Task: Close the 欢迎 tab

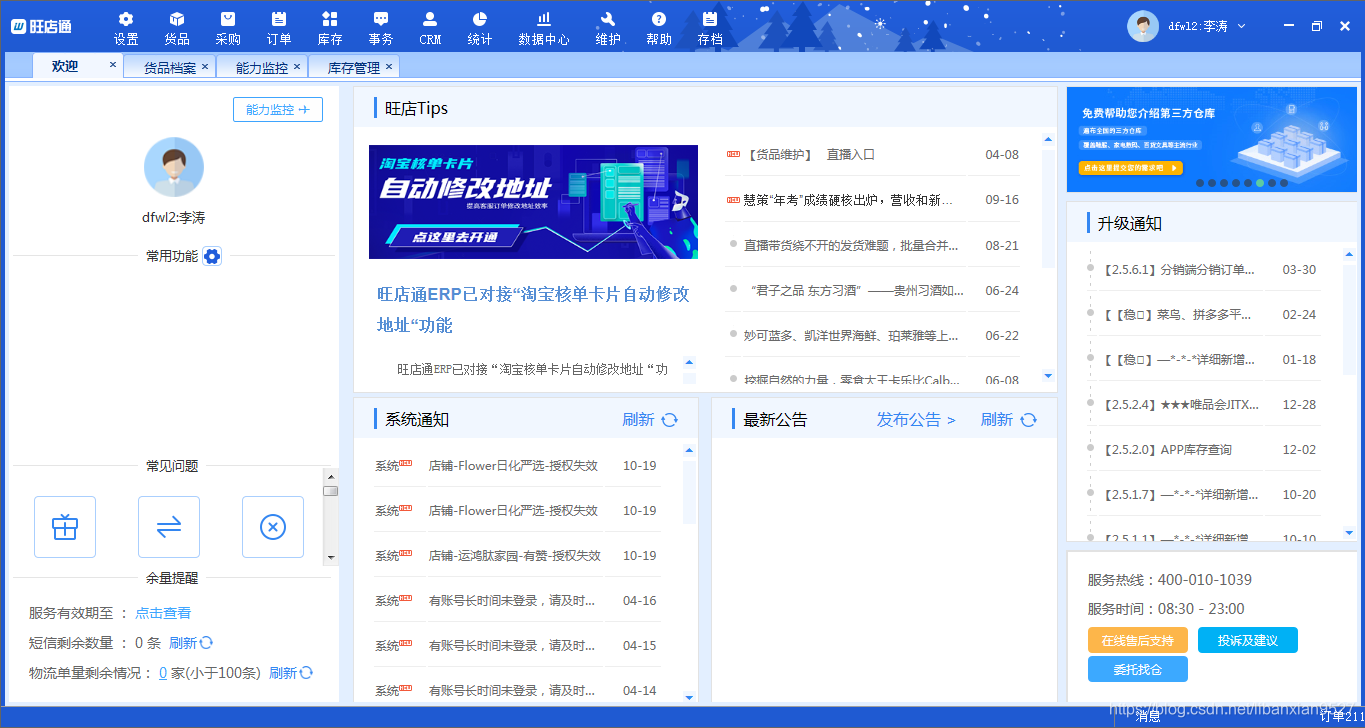Action: (x=113, y=65)
